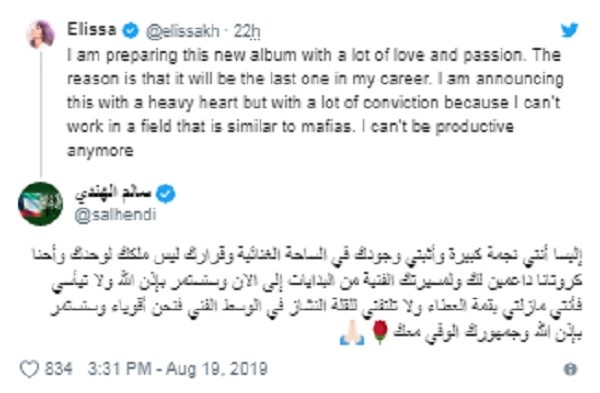Image resolution: width=600 pixels, height=393 pixels.
Task: Click the Twitter bird logo icon
Action: [569, 30]
